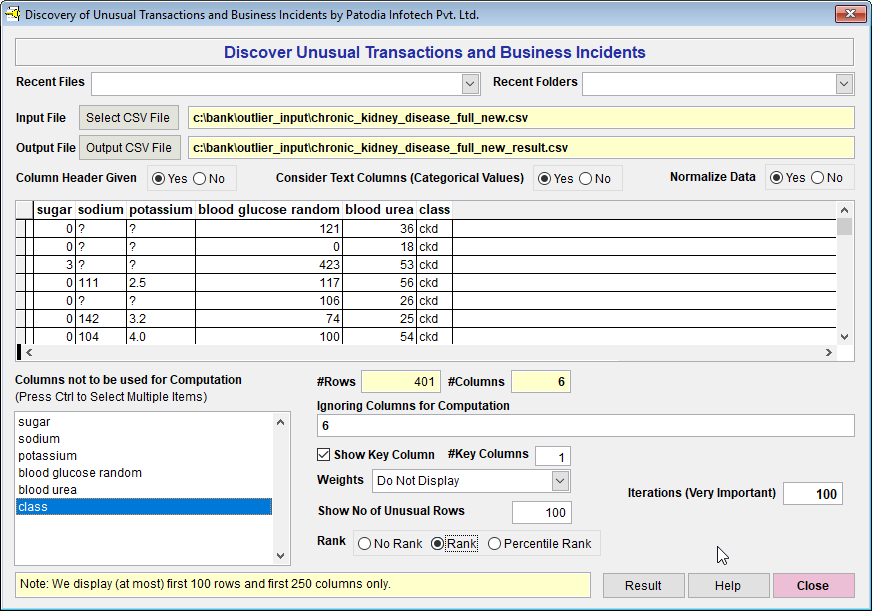This screenshot has width=872, height=611.
Task: Click the application icon in title bar
Action: click(x=13, y=15)
